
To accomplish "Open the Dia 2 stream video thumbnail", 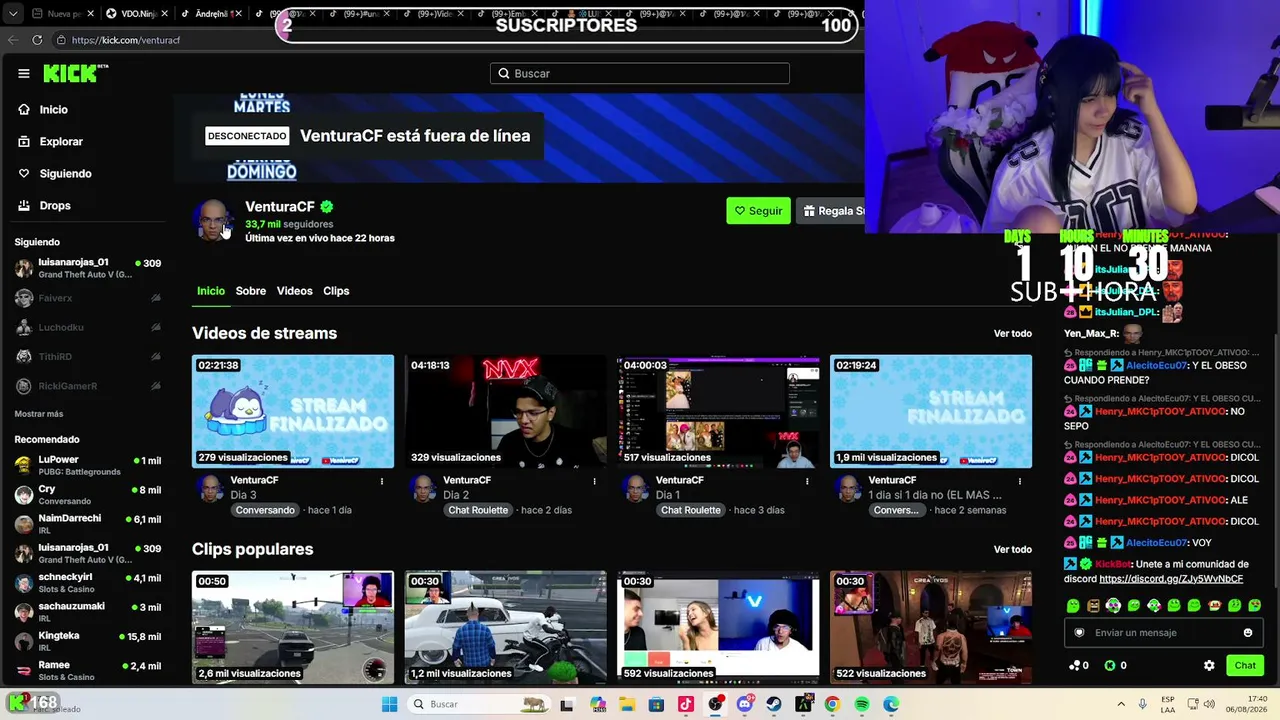I will 506,411.
